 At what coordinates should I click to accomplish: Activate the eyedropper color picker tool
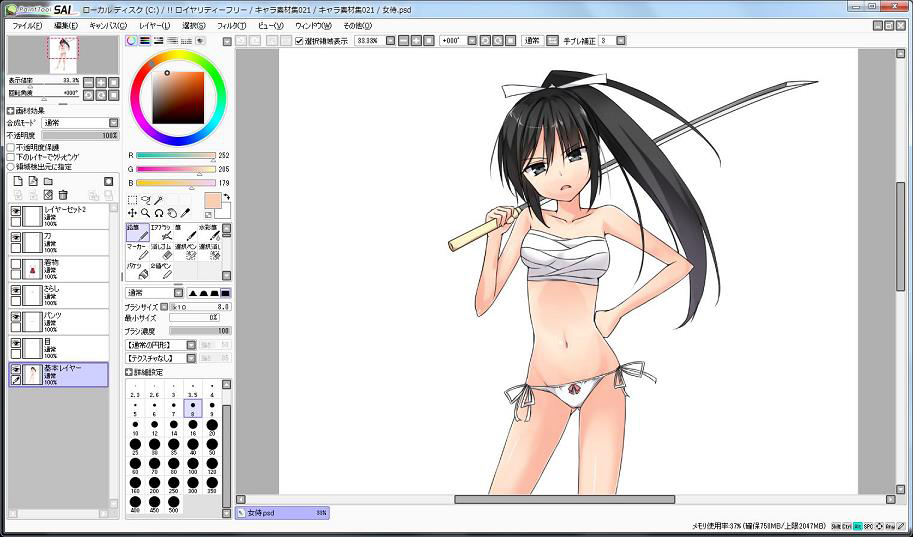tap(185, 213)
